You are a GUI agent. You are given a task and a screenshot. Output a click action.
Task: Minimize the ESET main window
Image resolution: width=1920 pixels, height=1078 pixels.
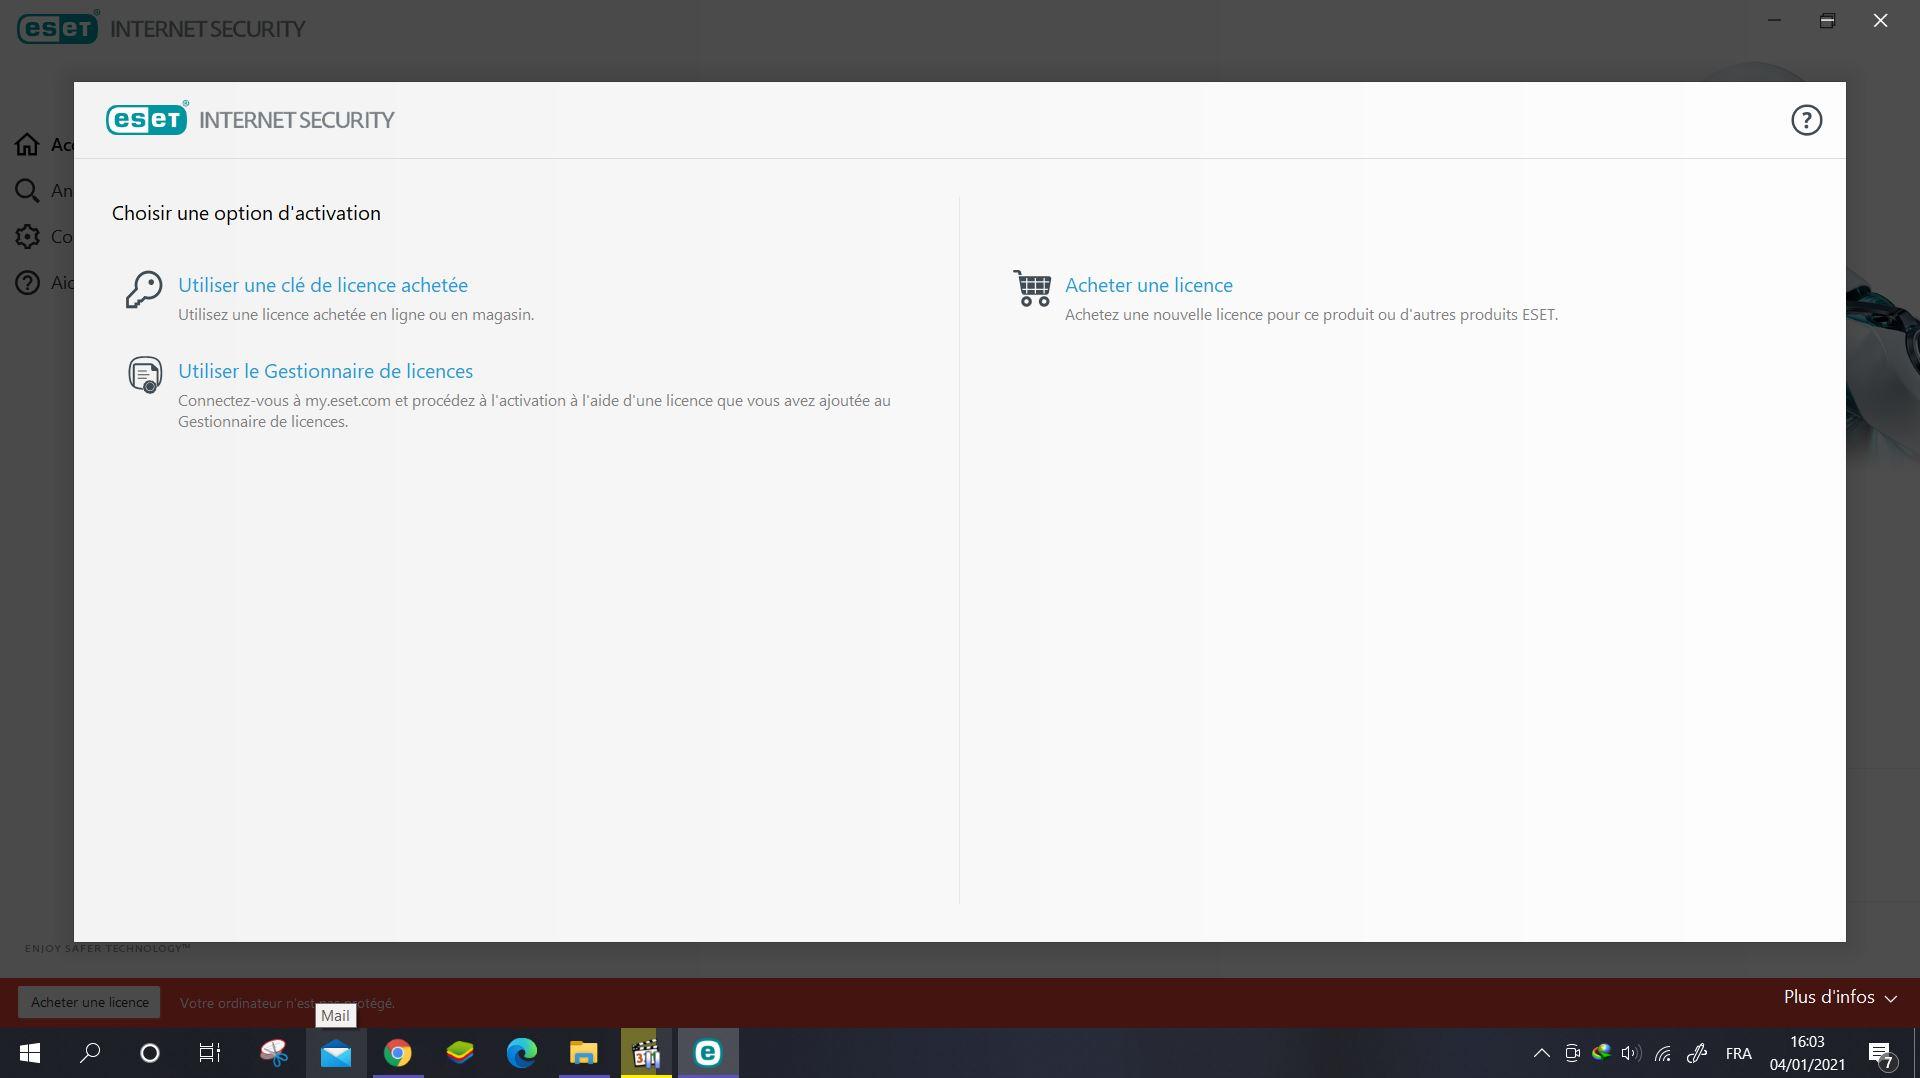(x=1774, y=20)
